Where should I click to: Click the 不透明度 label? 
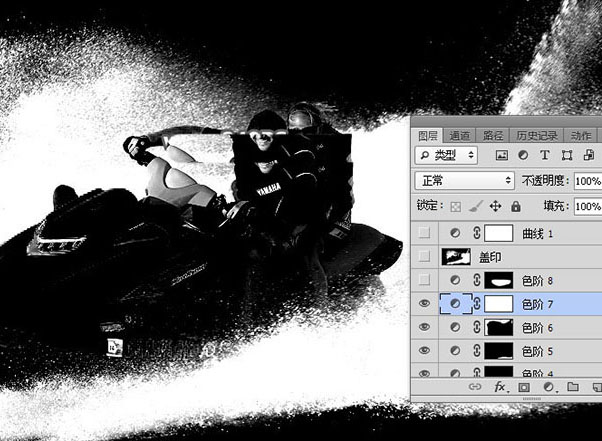click(545, 180)
